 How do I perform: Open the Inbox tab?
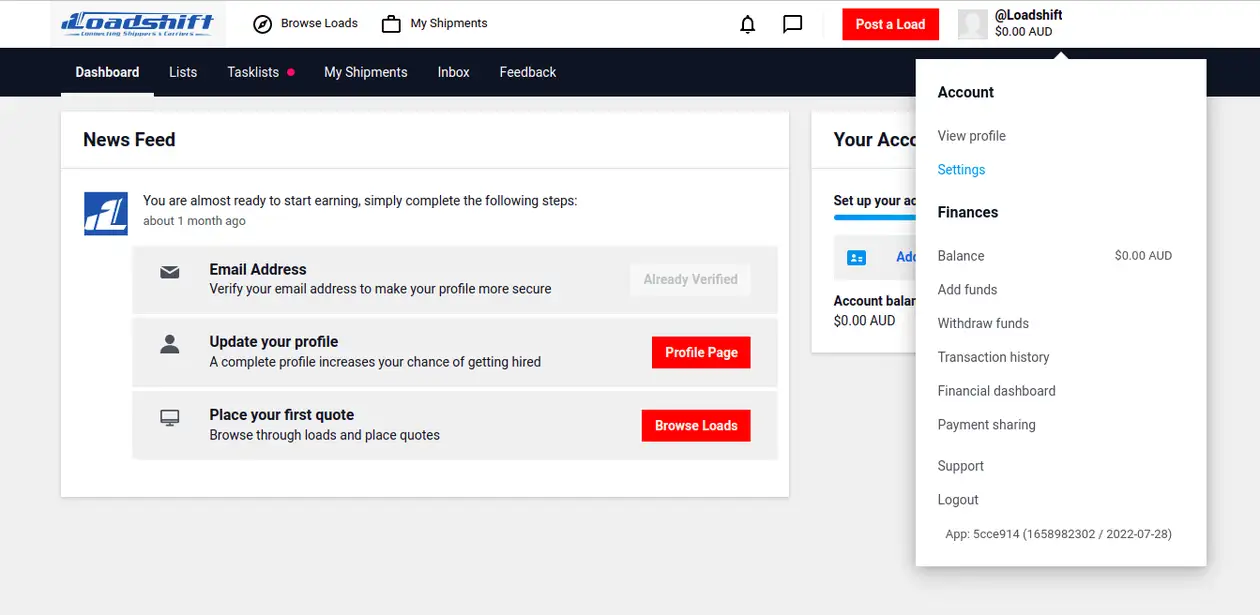coord(453,72)
